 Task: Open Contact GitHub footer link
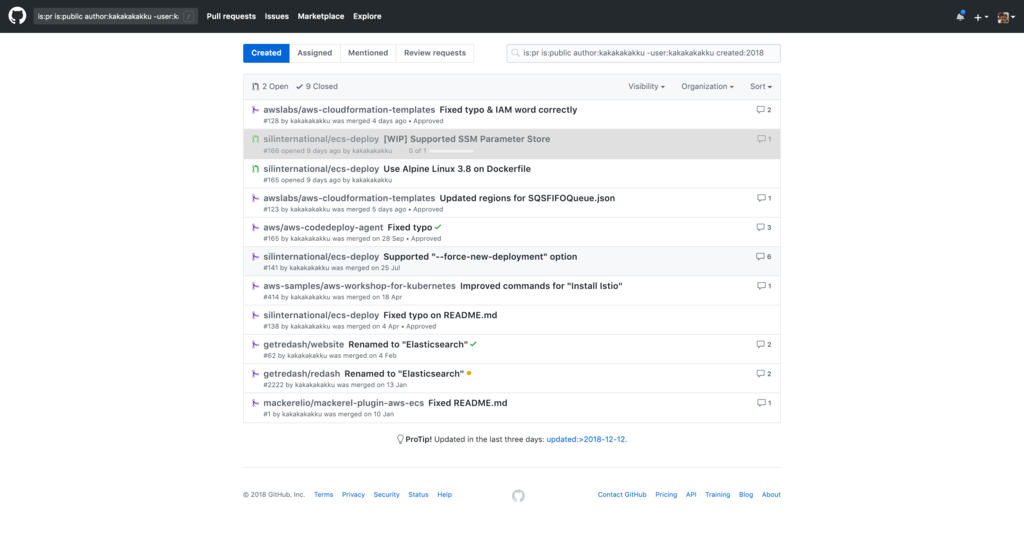622,494
